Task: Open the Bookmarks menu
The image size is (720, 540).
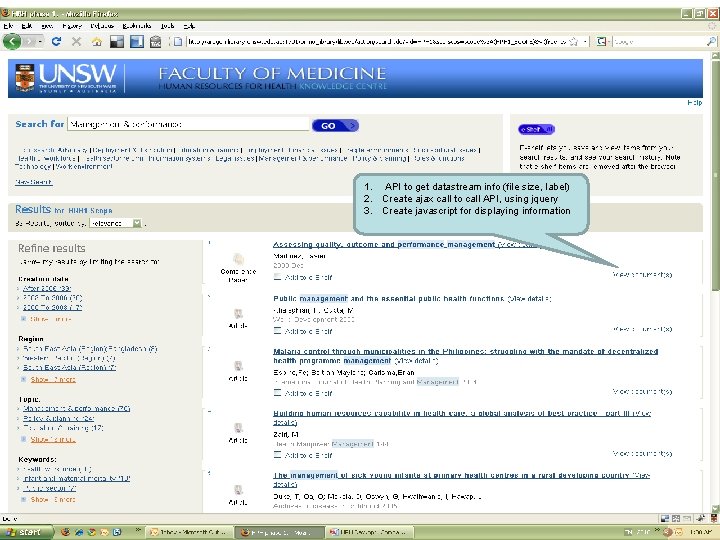Action: 137,26
